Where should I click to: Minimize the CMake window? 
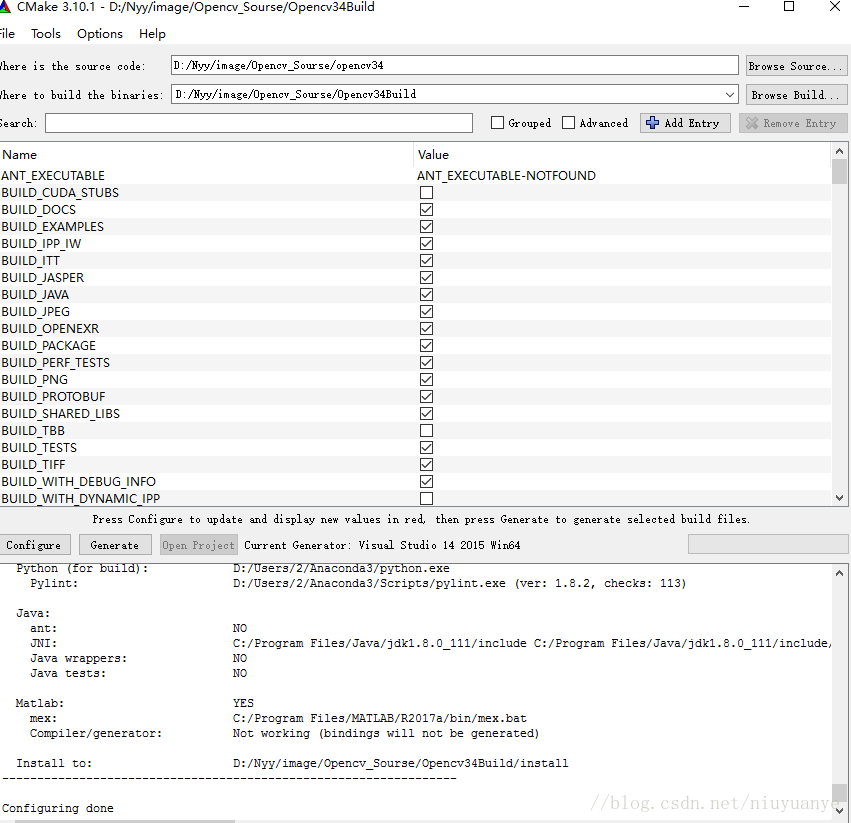coord(744,7)
